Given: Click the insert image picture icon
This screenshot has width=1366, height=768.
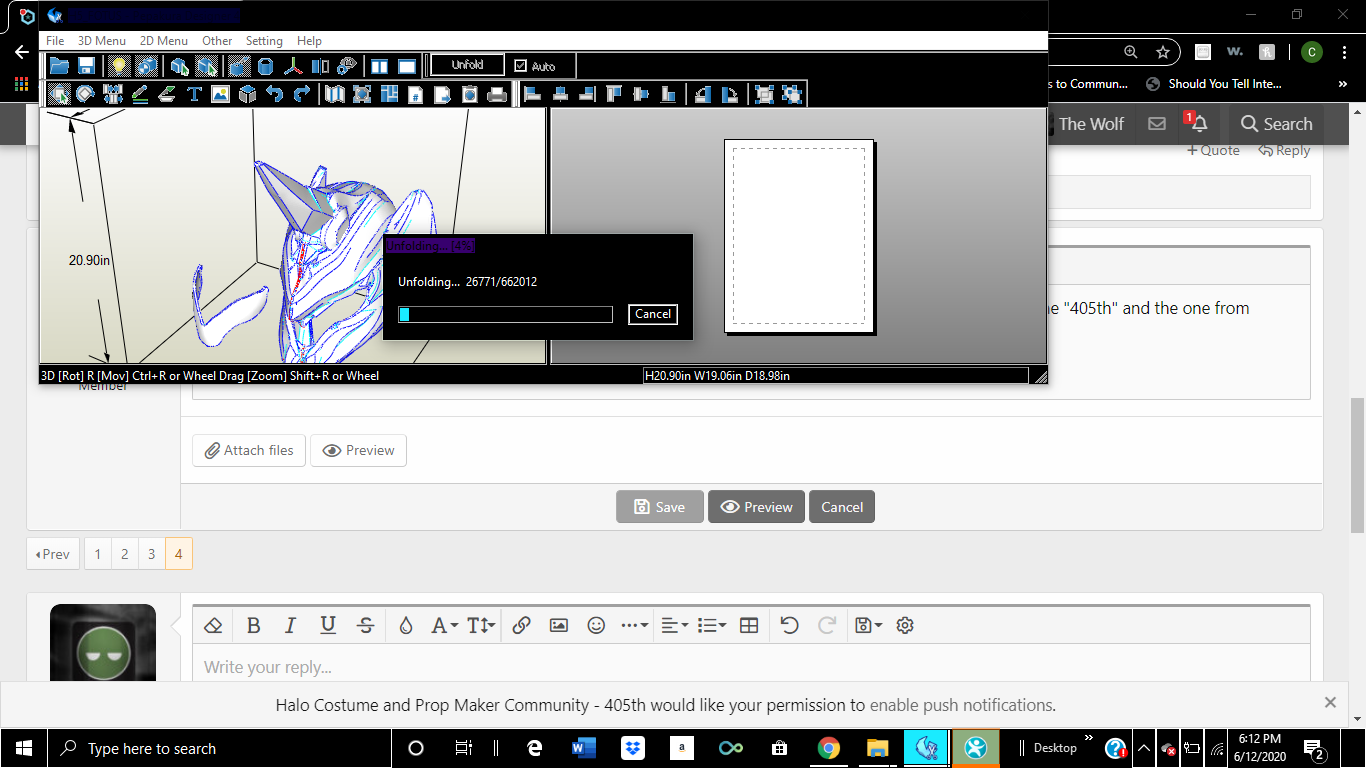Looking at the screenshot, I should click(220, 94).
